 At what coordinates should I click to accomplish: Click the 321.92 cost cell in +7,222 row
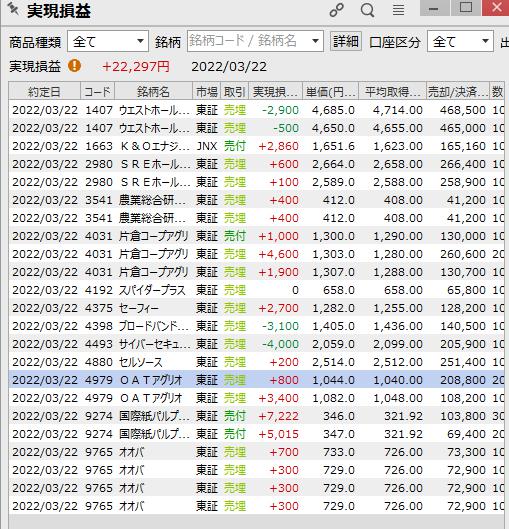tap(403, 416)
